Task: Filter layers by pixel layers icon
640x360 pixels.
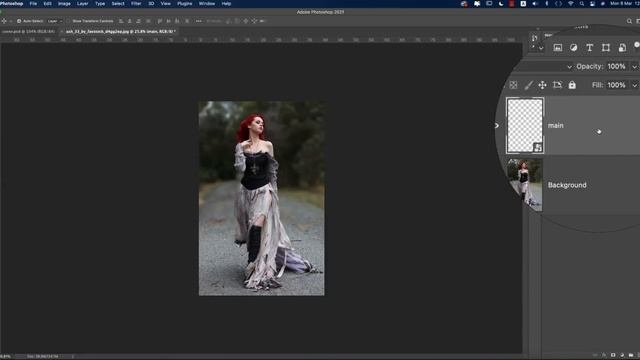Action: (558, 48)
